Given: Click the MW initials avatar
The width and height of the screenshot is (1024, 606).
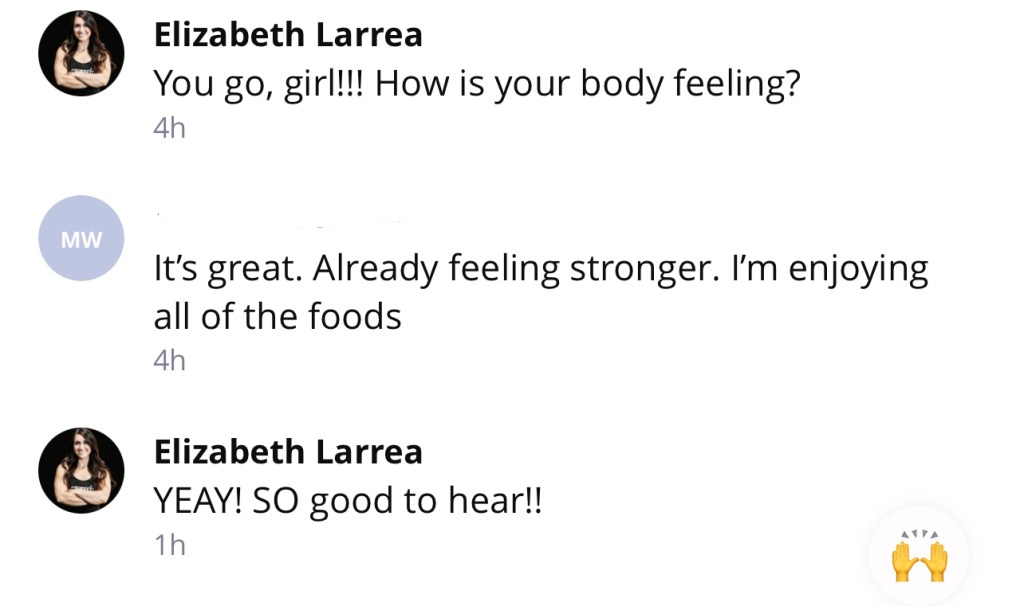Looking at the screenshot, I should pyautogui.click(x=81, y=240).
